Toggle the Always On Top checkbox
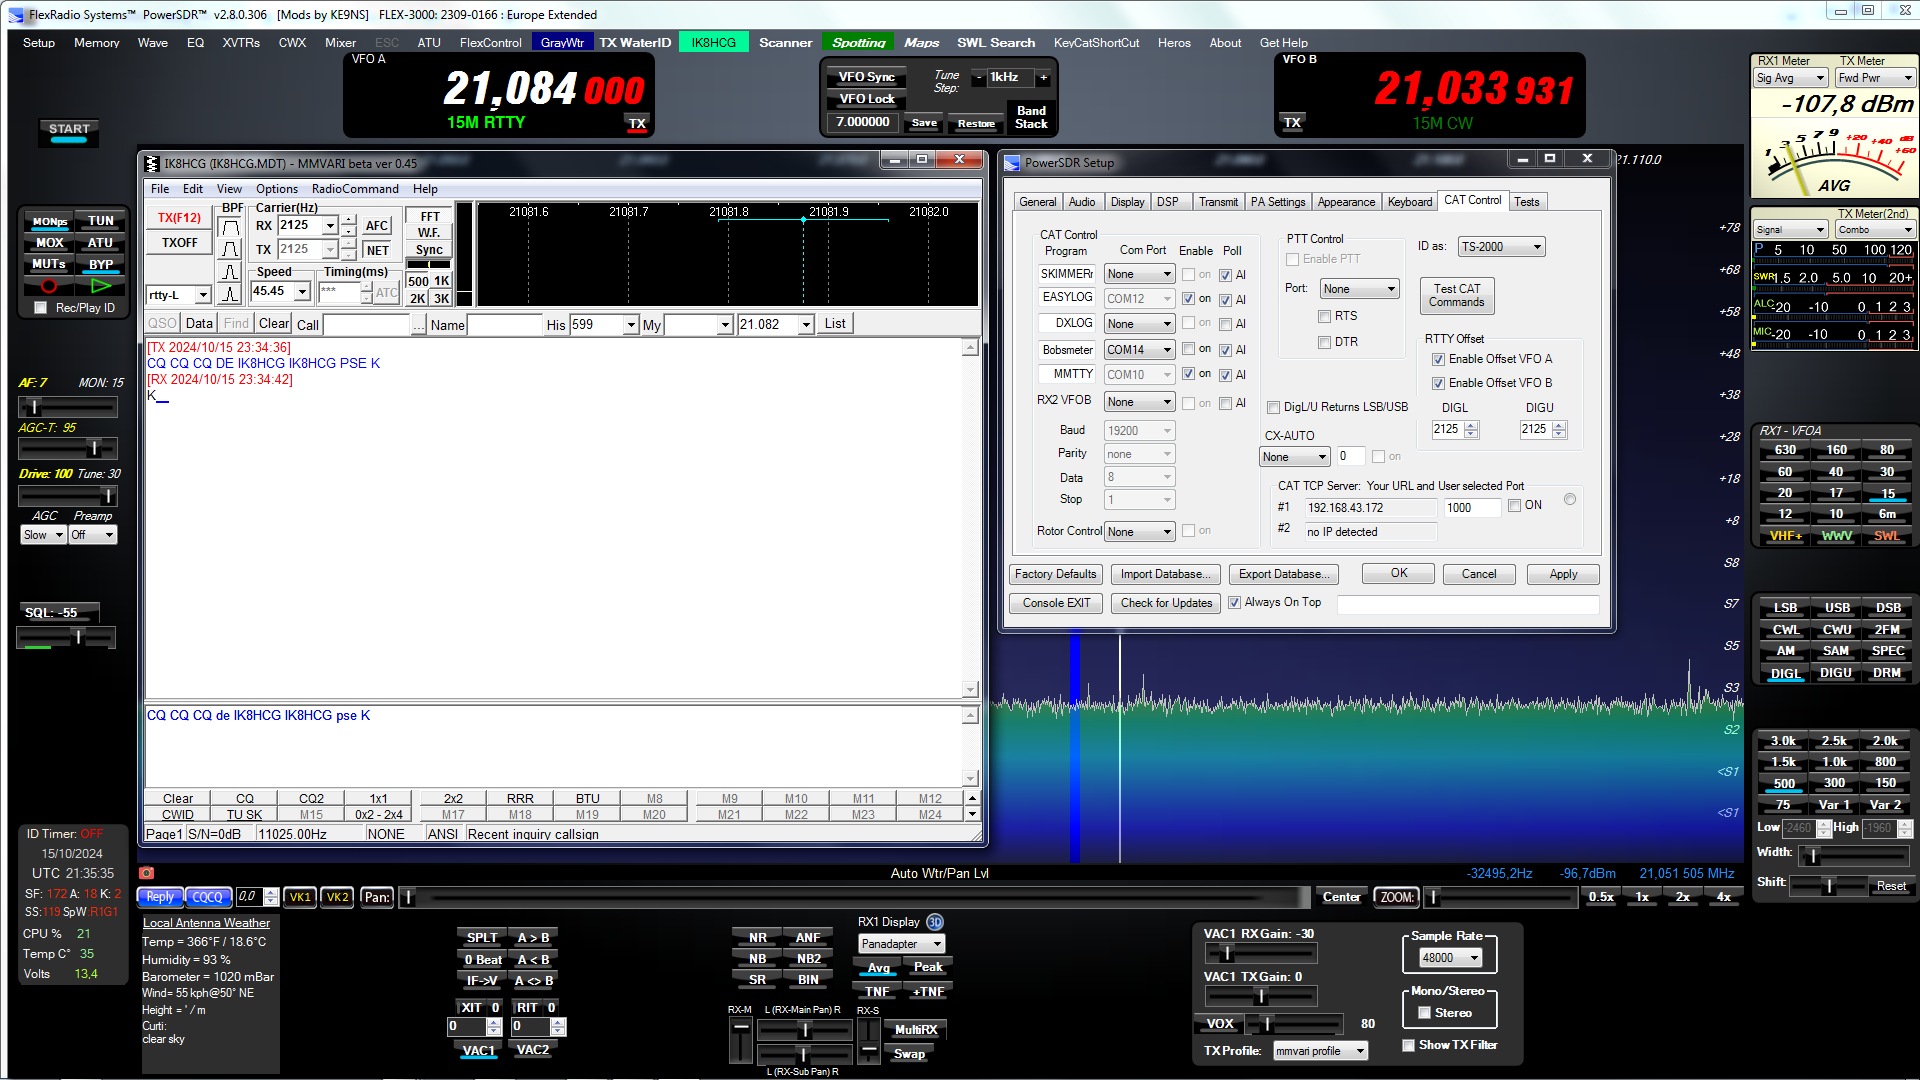Image resolution: width=1920 pixels, height=1080 pixels. pyautogui.click(x=1234, y=602)
